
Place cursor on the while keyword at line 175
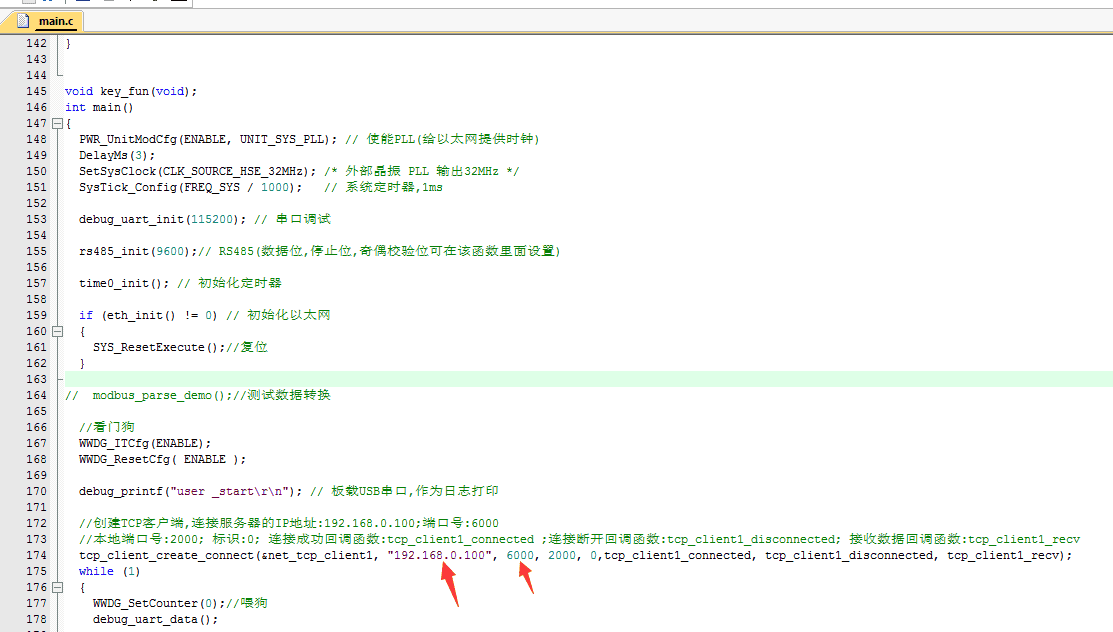click(96, 571)
